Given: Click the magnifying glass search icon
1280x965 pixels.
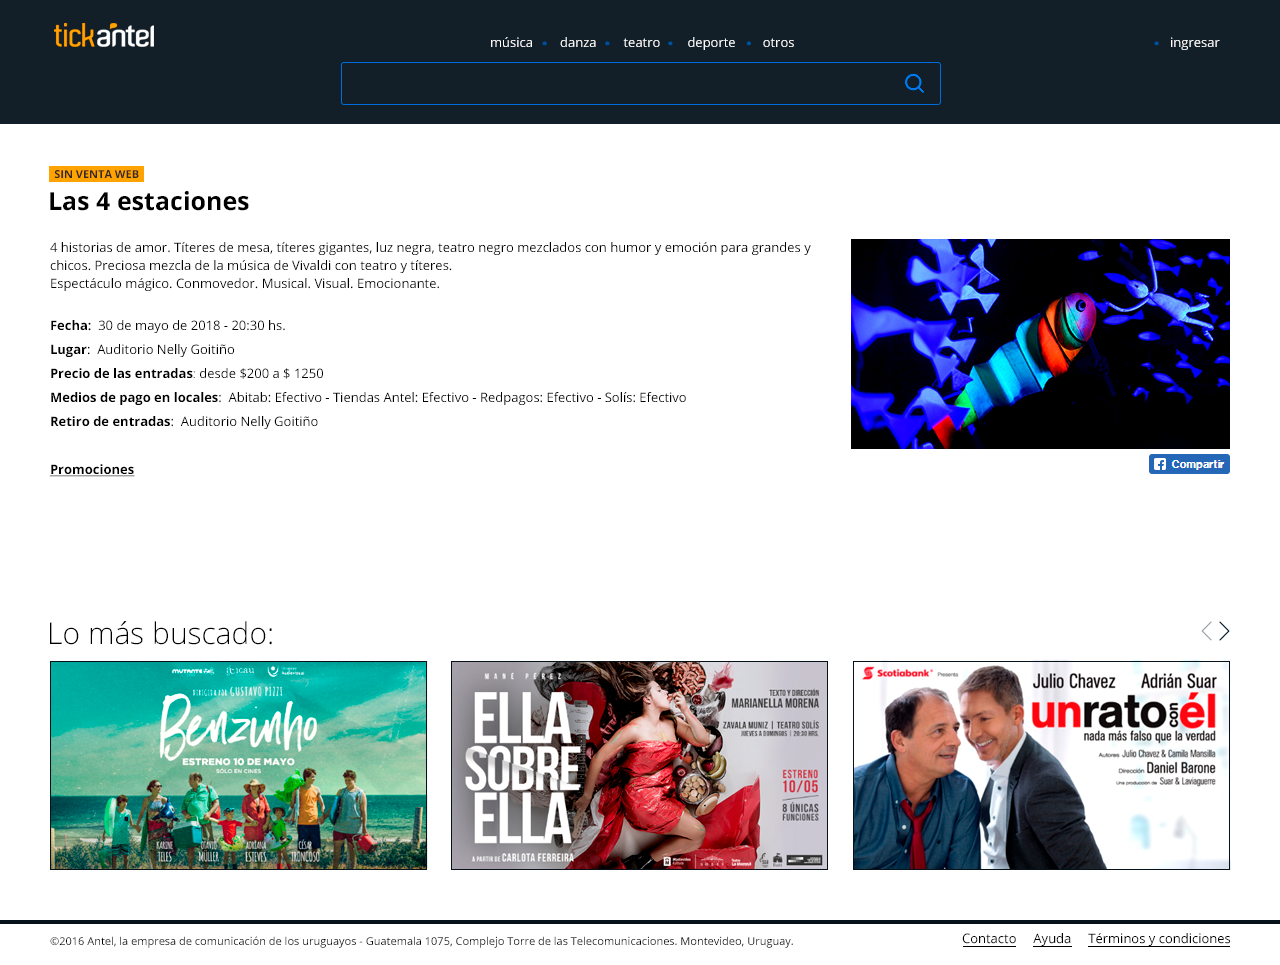Looking at the screenshot, I should (x=914, y=84).
